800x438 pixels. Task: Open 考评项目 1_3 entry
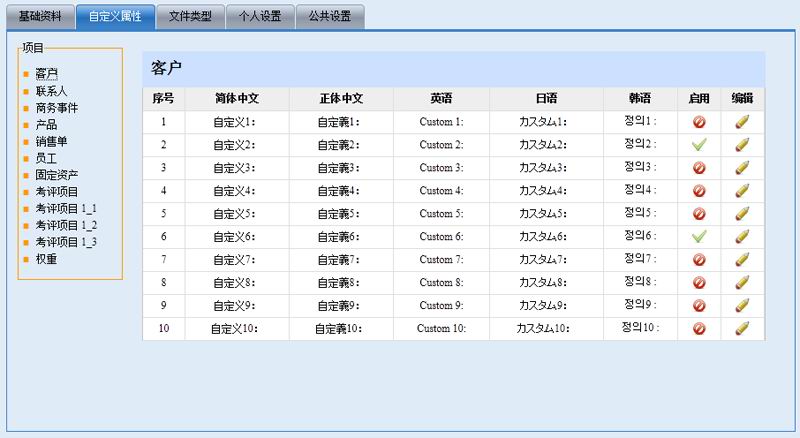pos(66,242)
